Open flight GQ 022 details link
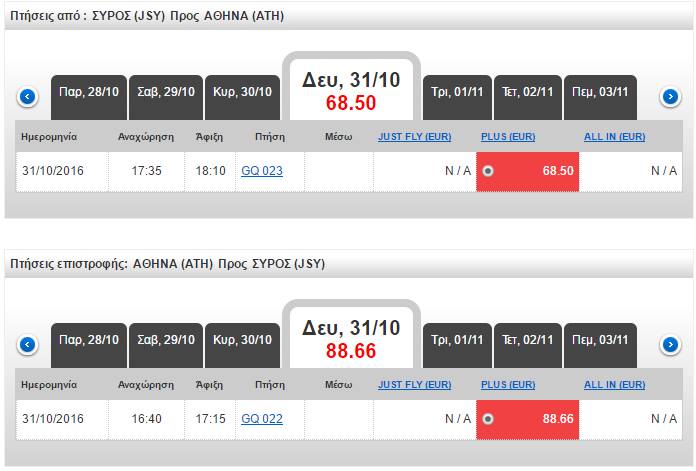The image size is (696, 471). point(262,419)
